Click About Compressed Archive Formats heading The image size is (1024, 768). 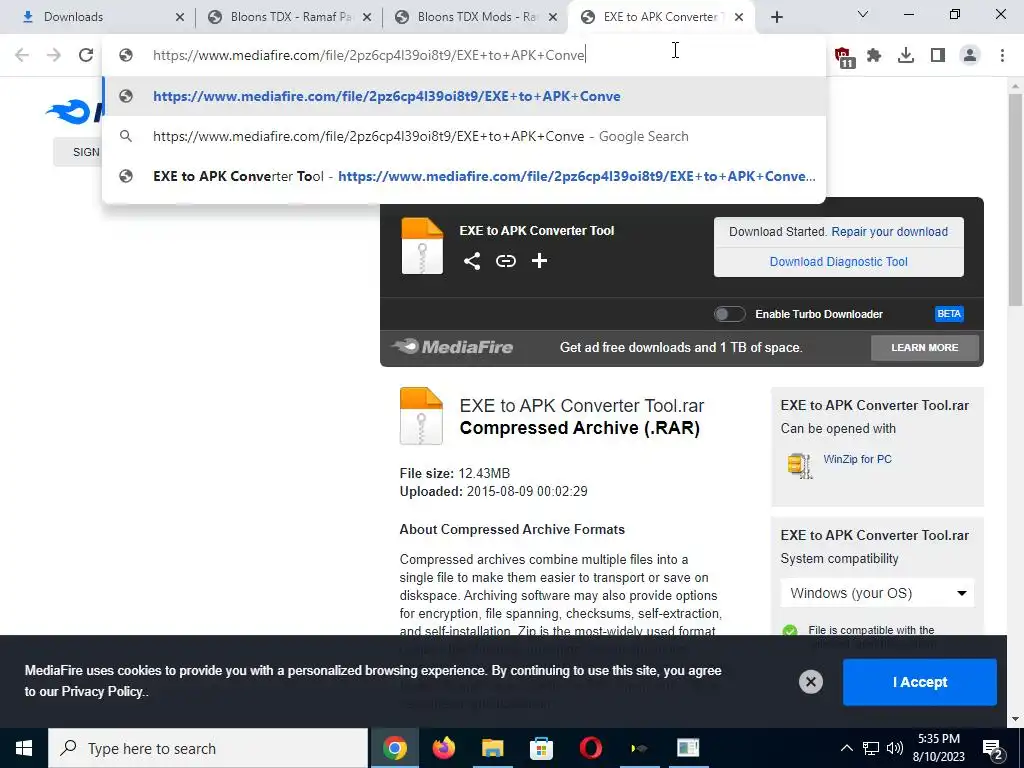point(512,530)
